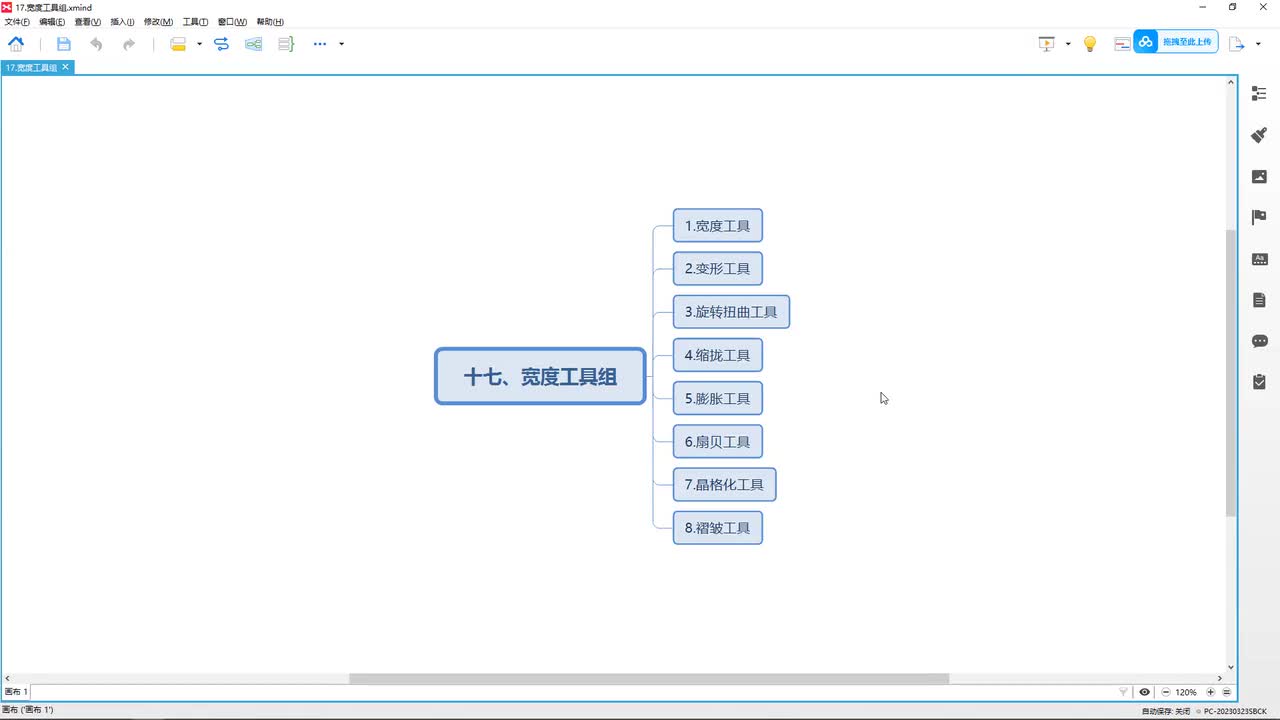Select the 4.缩拢工具 topic
1280x720 pixels.
[x=718, y=355]
